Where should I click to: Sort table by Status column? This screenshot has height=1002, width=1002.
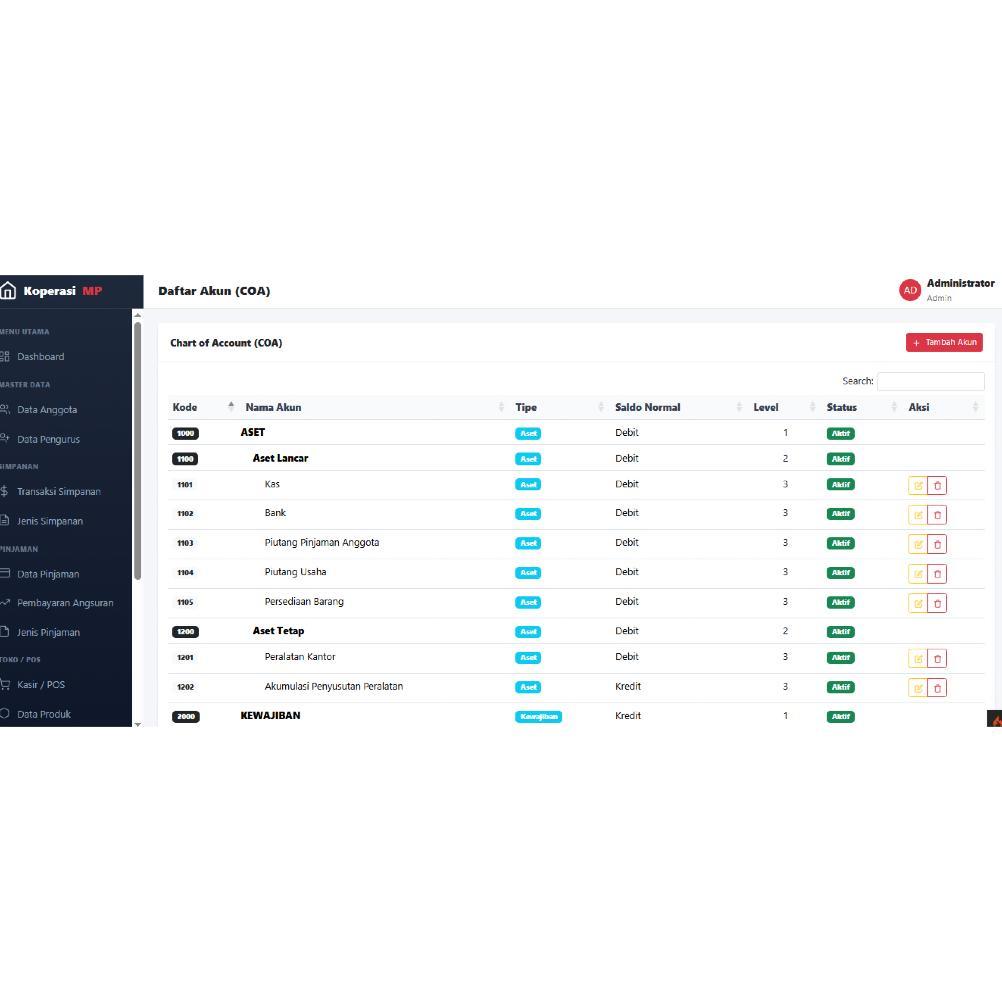point(861,407)
